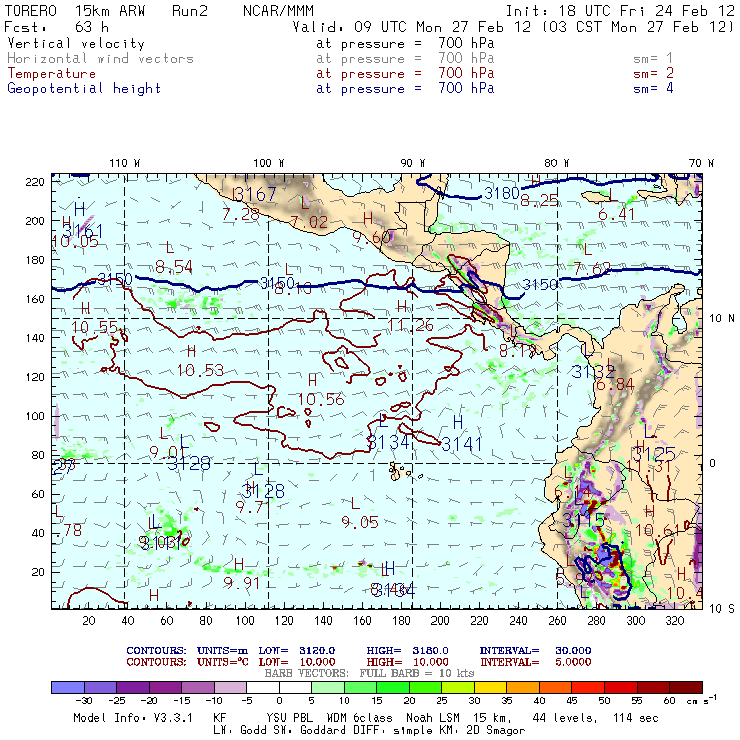Click the blue 'Geopotential height' label
This screenshot has height=740, width=740.
(x=84, y=89)
